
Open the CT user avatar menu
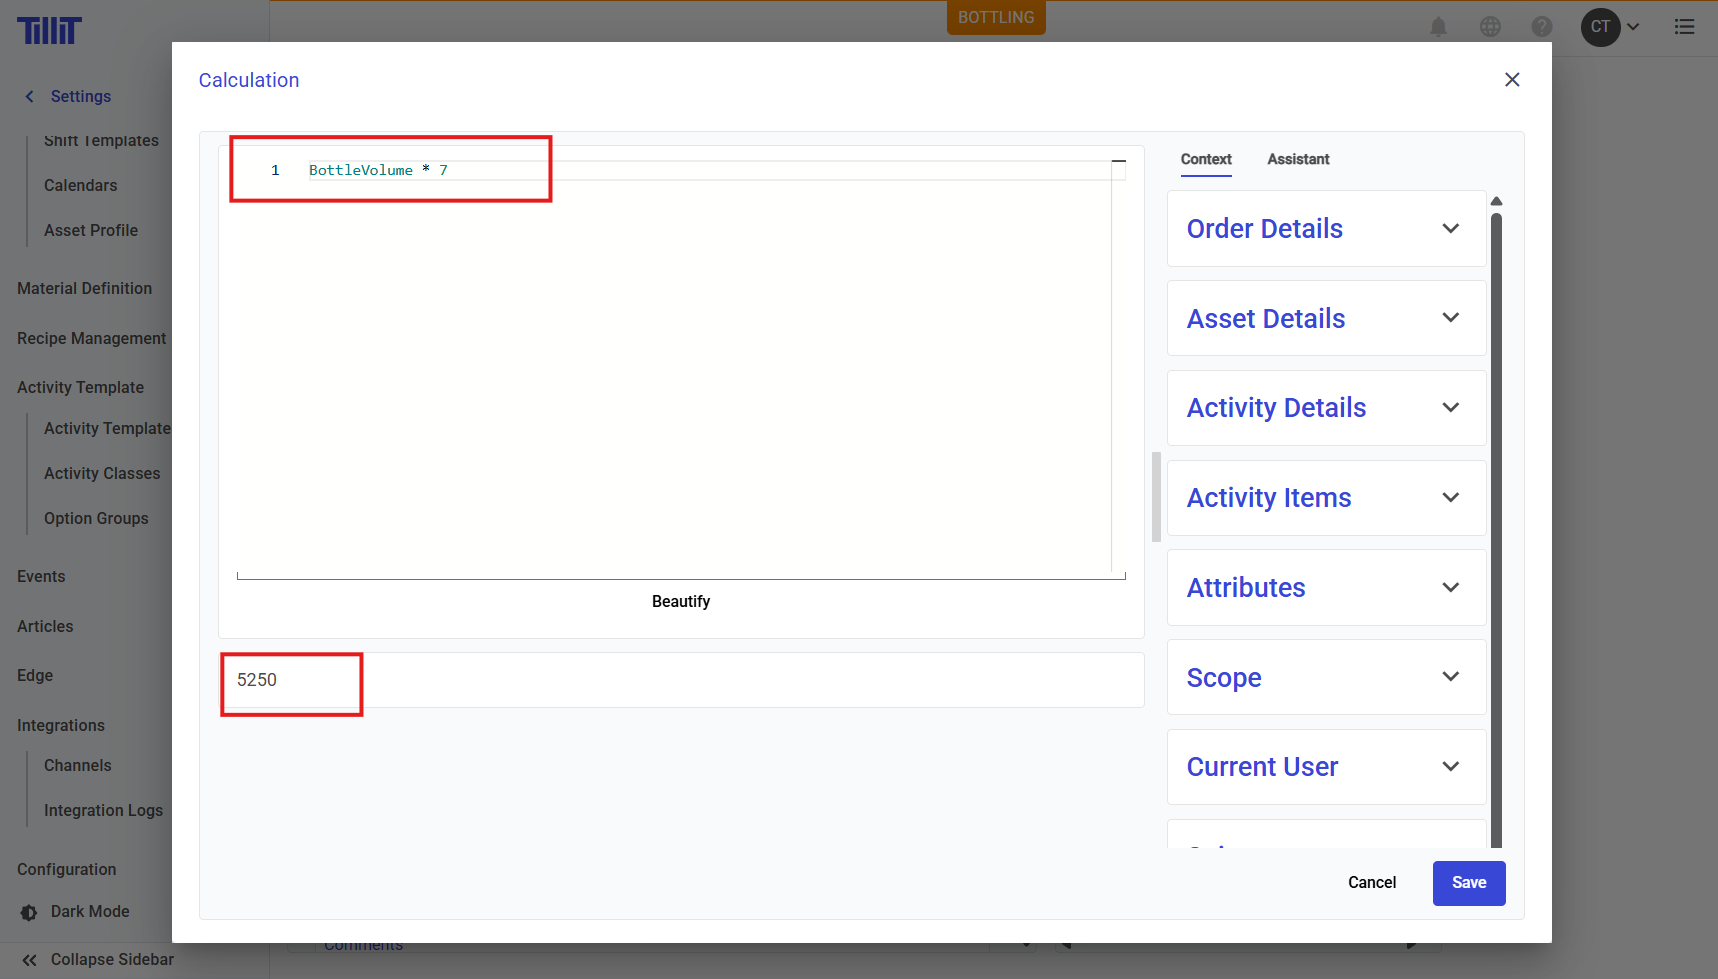pos(1601,27)
